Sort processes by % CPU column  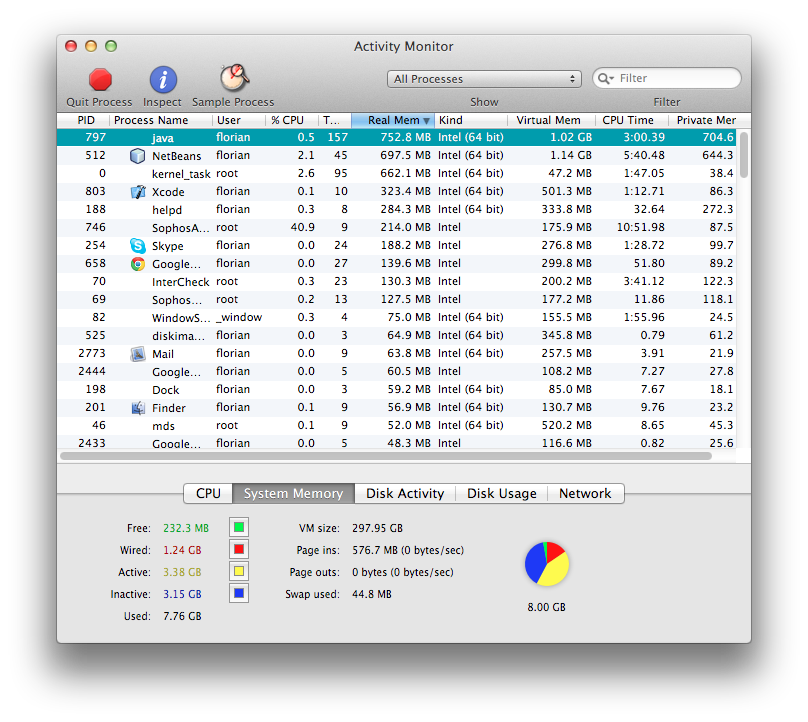[x=287, y=121]
